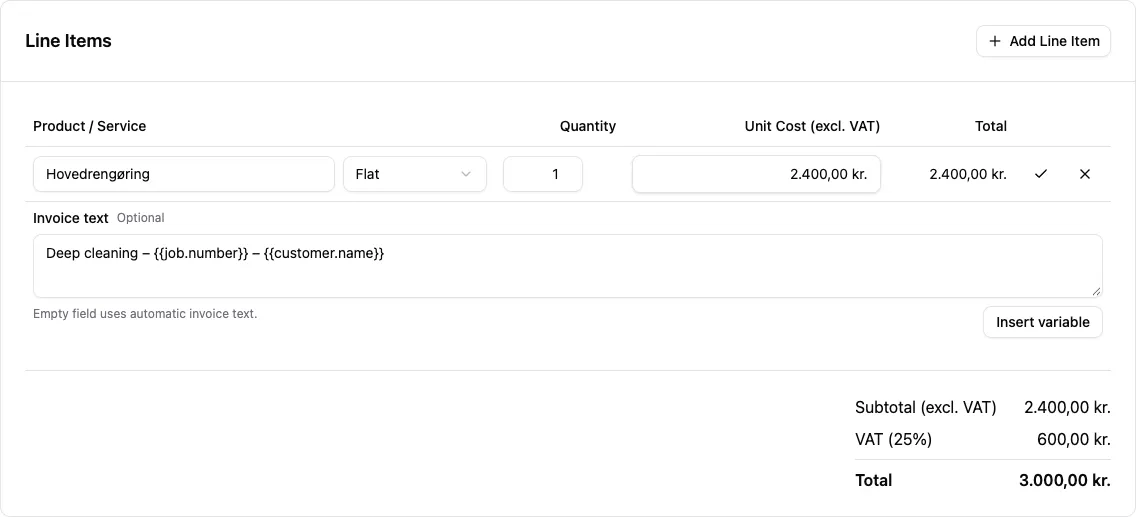The image size is (1136, 517).
Task: Open the Flat pricing type dropdown
Action: point(414,175)
